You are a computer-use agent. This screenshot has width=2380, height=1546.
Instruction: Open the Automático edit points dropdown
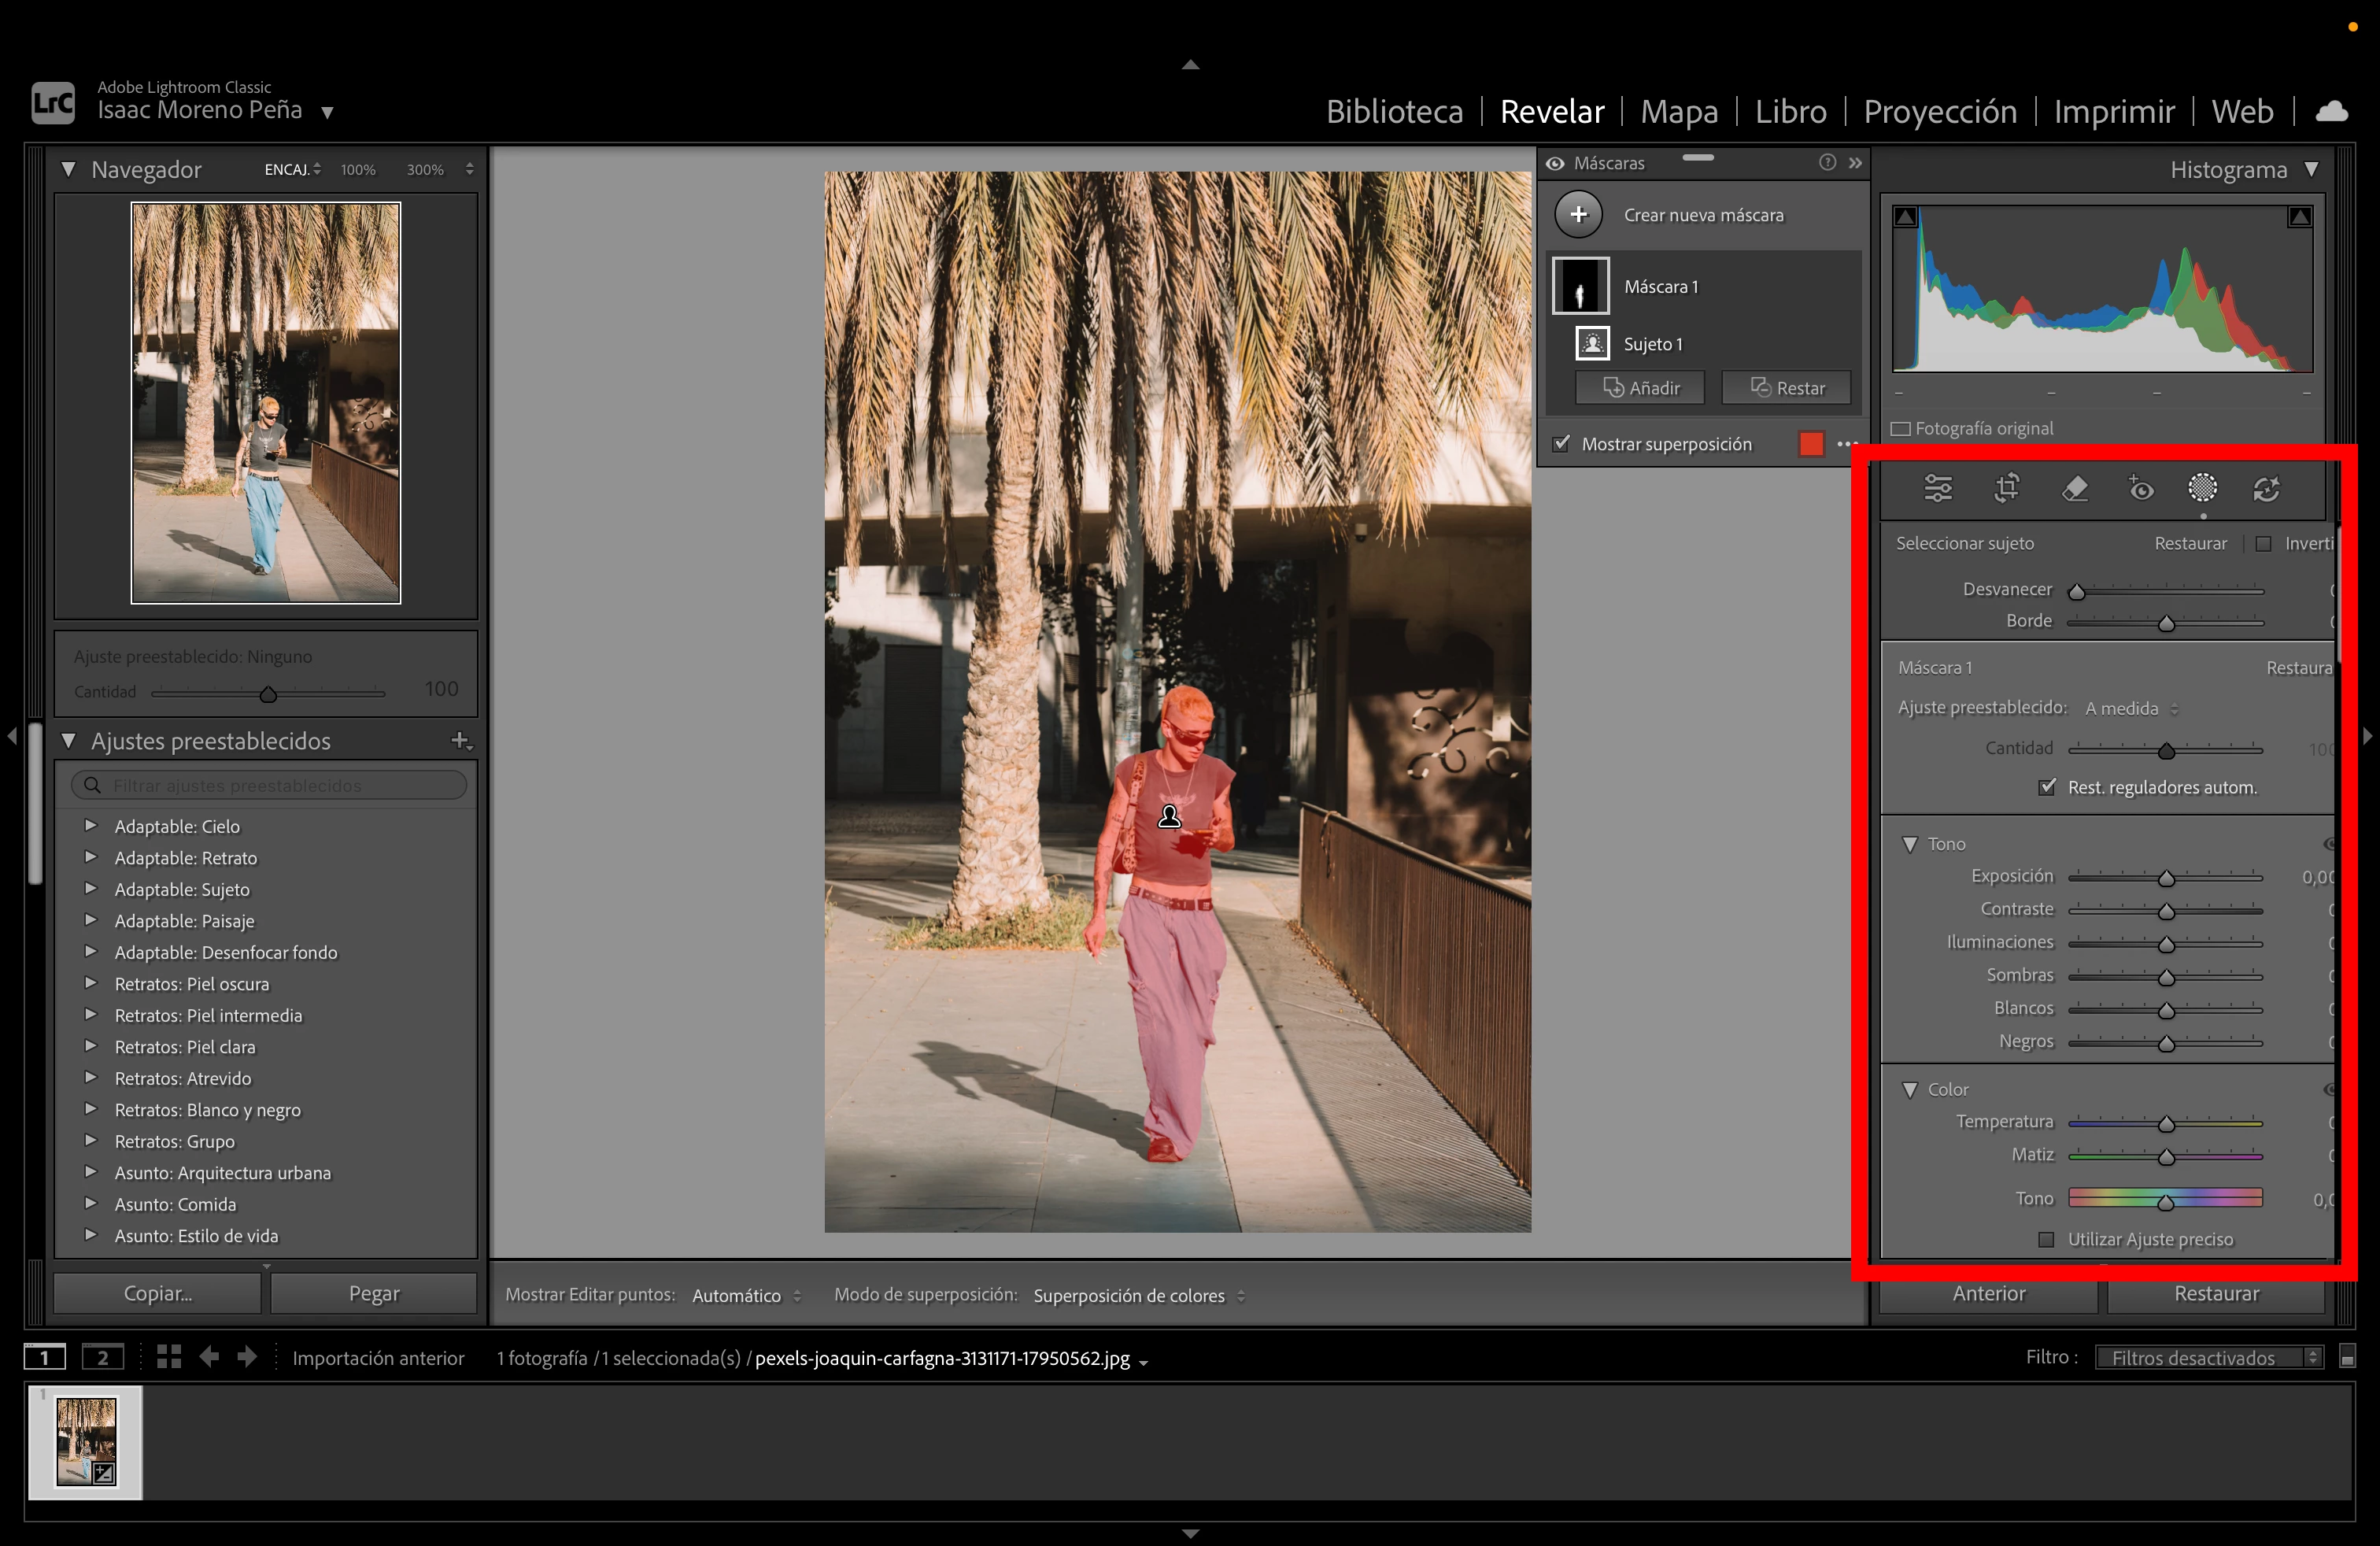tap(746, 1295)
